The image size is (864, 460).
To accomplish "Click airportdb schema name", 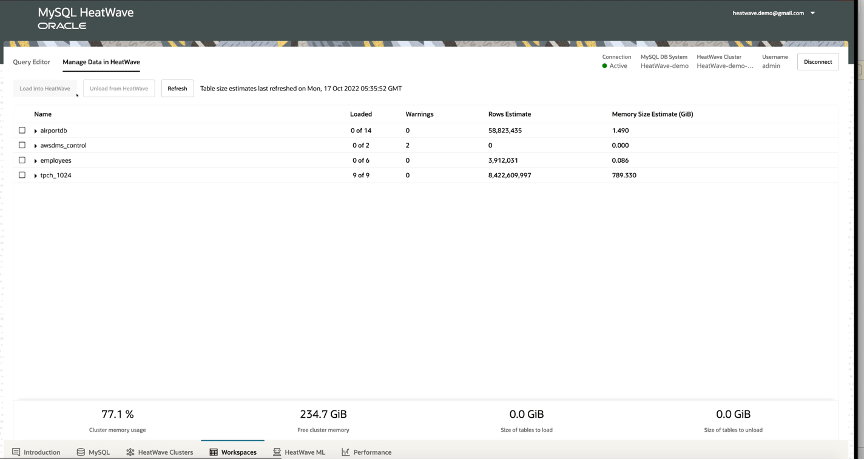I will (54, 131).
